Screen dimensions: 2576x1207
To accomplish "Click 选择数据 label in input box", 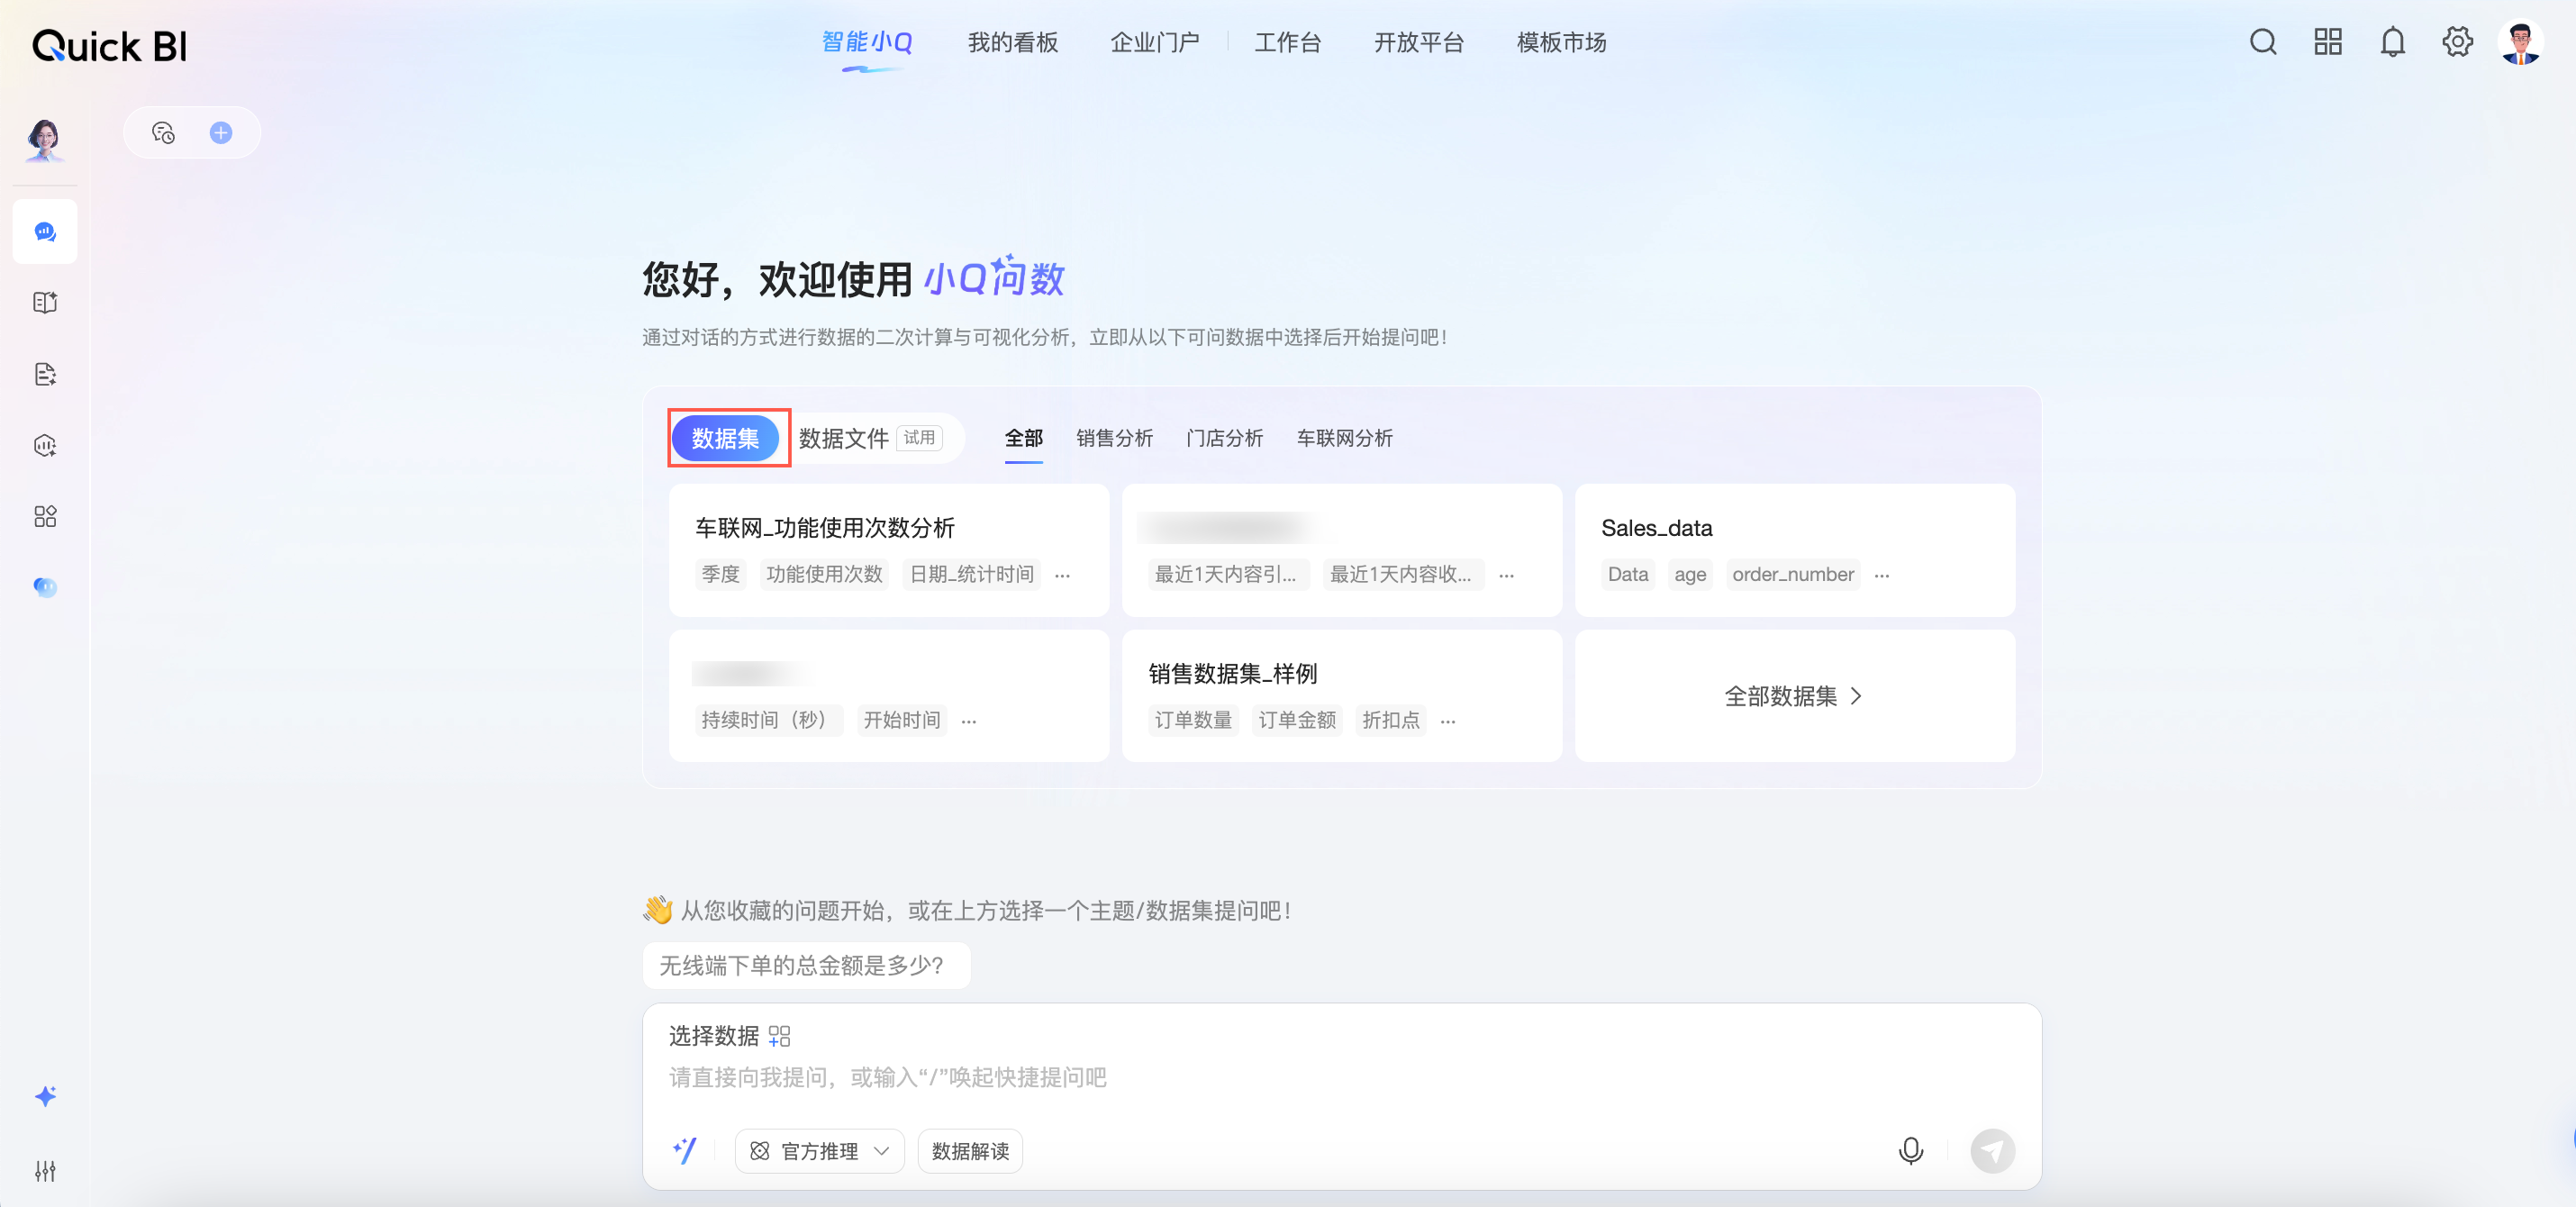I will (x=714, y=1036).
